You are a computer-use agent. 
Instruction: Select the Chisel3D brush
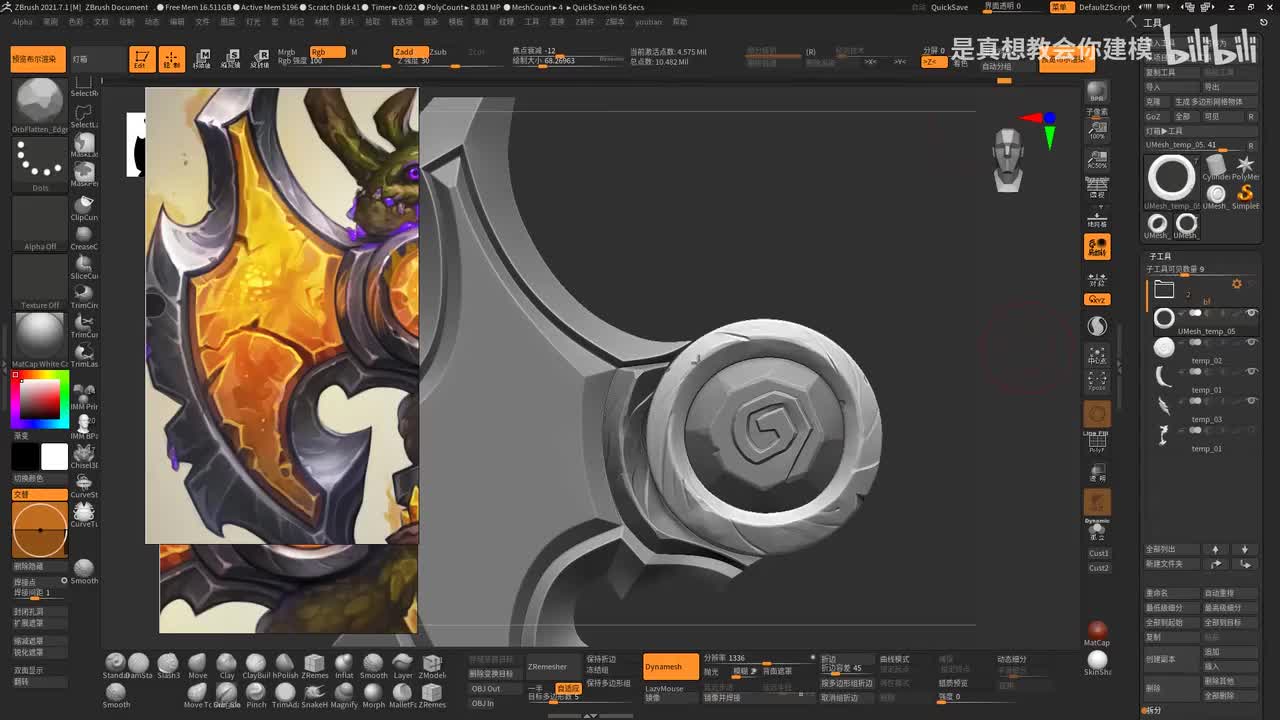84,455
